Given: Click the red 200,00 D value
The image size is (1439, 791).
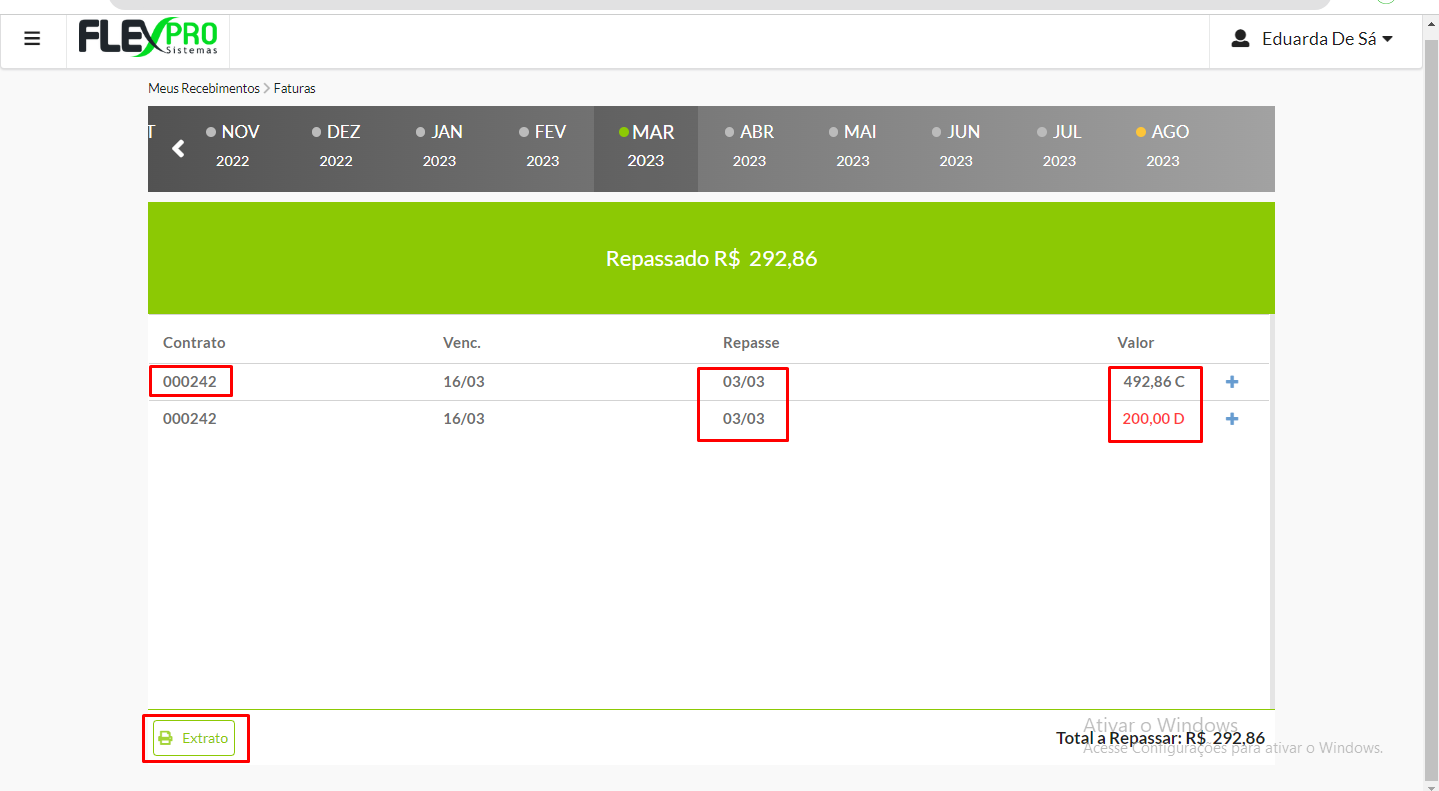Looking at the screenshot, I should (1154, 418).
